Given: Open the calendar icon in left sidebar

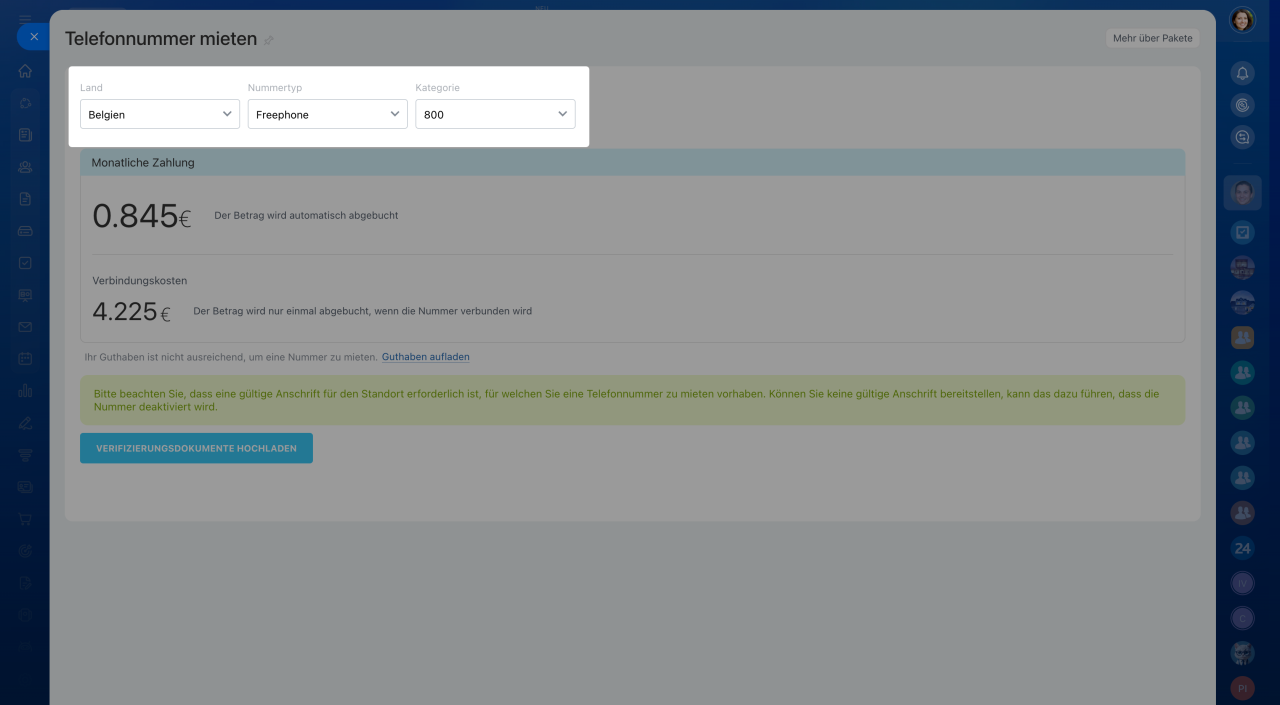Looking at the screenshot, I should point(25,359).
